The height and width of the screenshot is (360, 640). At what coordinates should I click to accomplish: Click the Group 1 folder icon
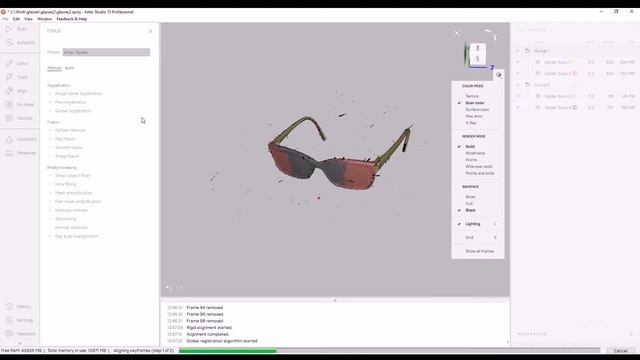528,51
